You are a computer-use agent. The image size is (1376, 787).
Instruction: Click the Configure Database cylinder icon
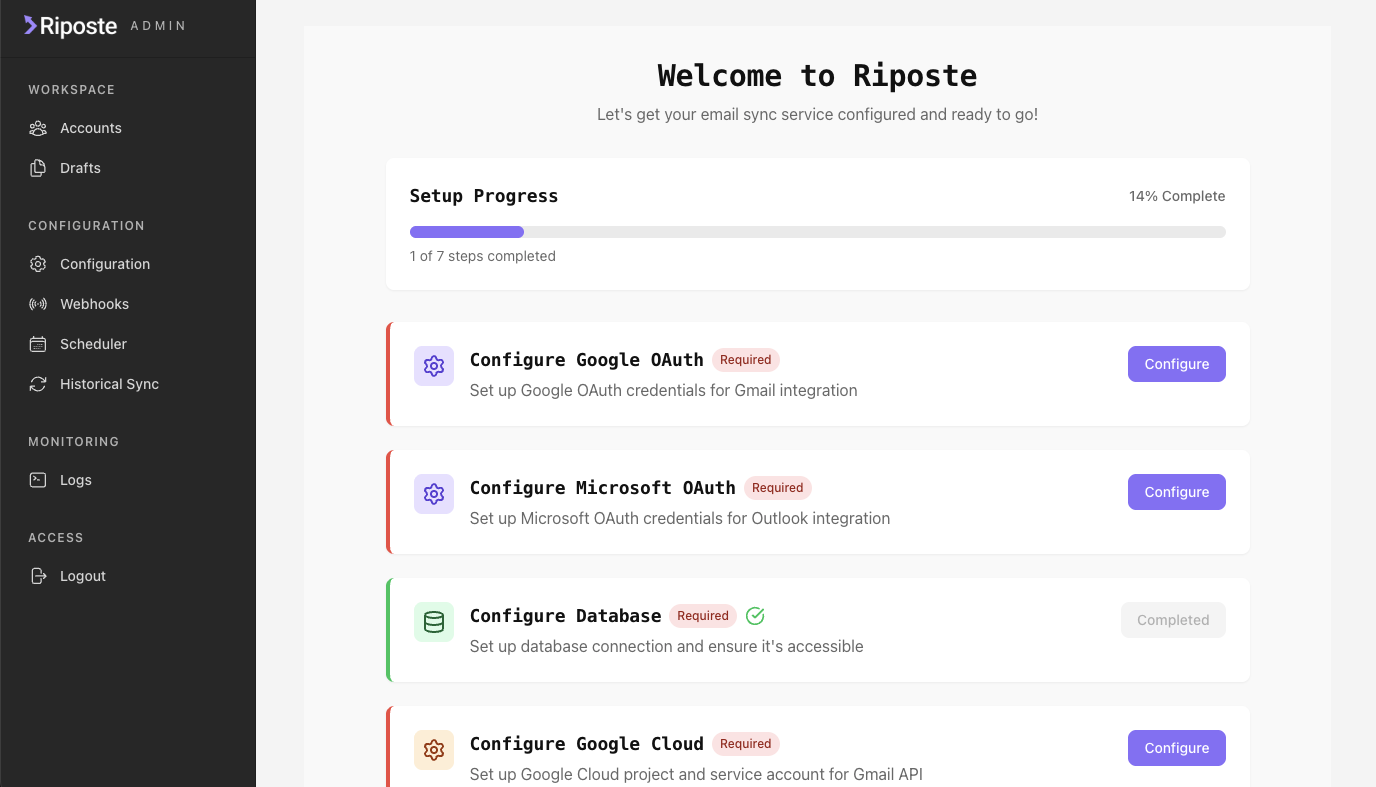[x=434, y=622]
